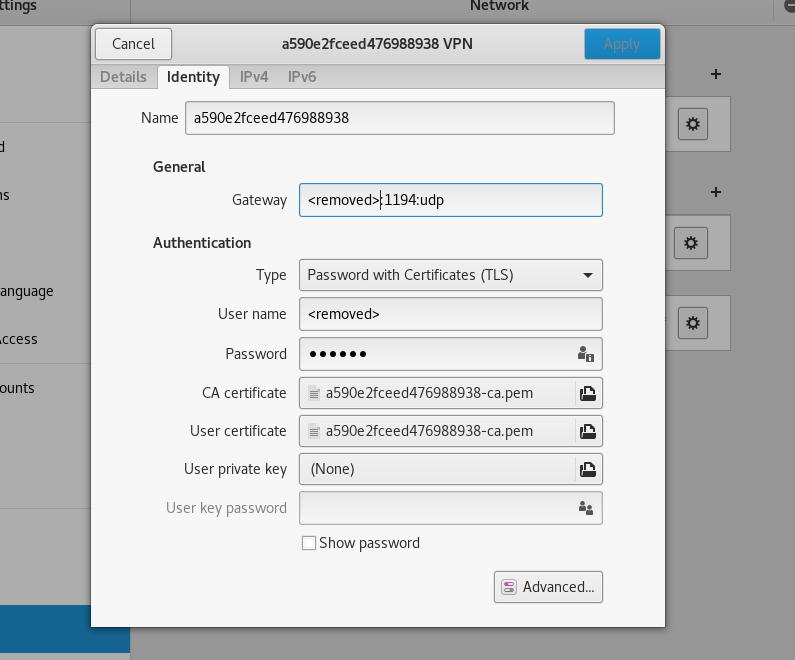Click the lower plus add-connection button
Image resolution: width=795 pixels, height=660 pixels.
[x=715, y=192]
